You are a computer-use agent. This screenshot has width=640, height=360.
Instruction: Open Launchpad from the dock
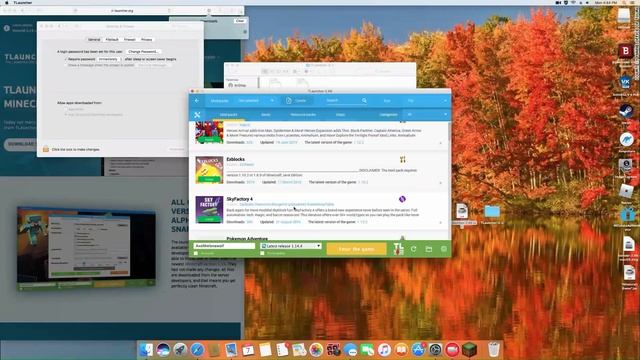180,350
